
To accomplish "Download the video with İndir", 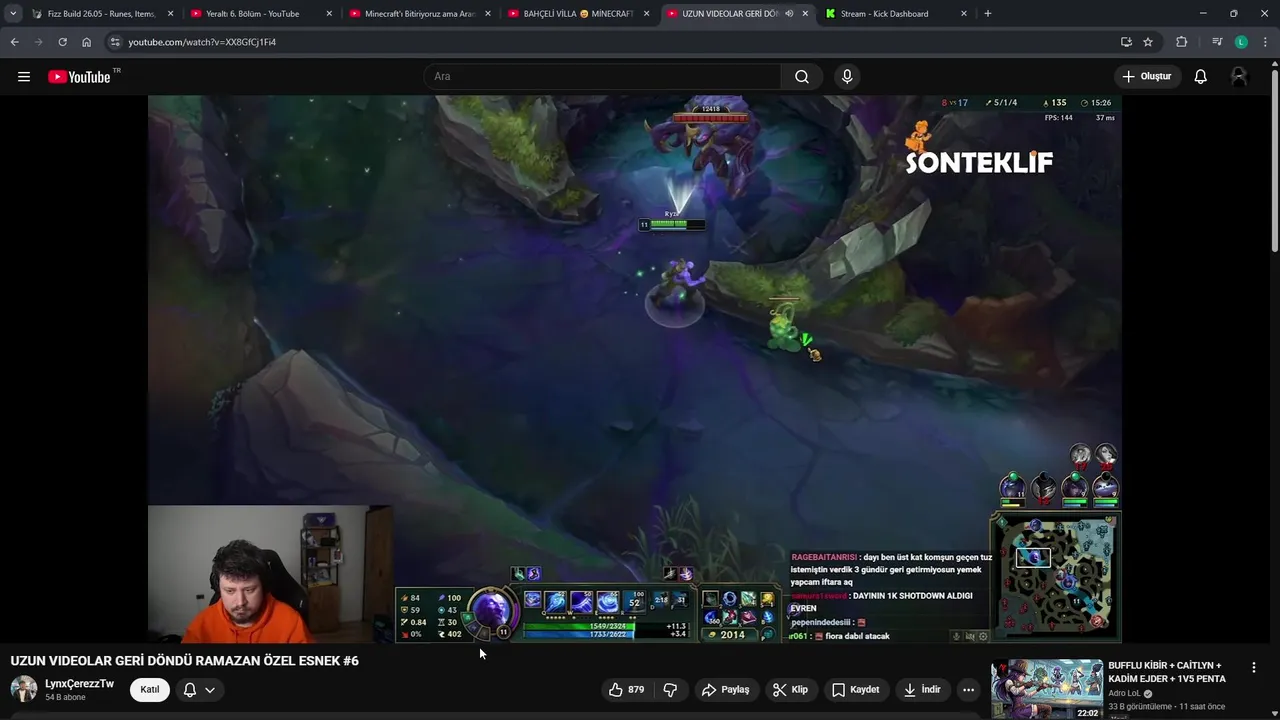I will click(922, 690).
